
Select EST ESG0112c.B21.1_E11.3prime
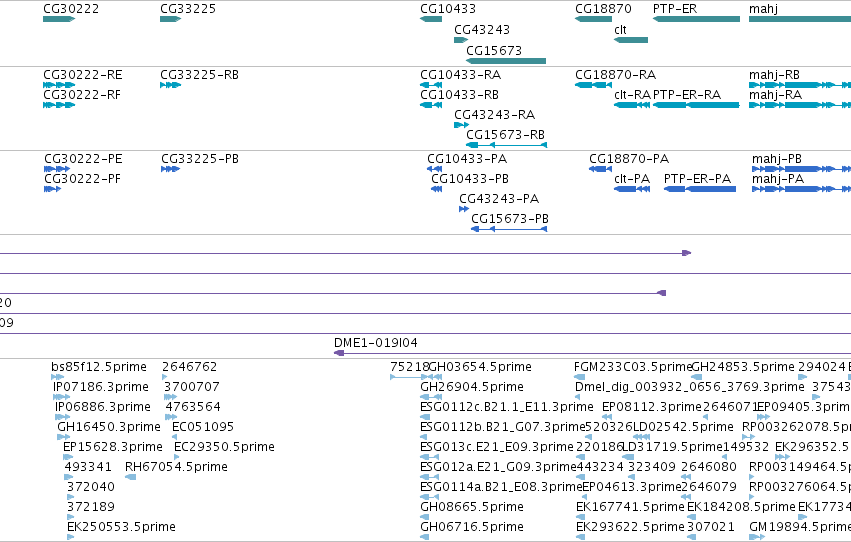[x=425, y=417]
